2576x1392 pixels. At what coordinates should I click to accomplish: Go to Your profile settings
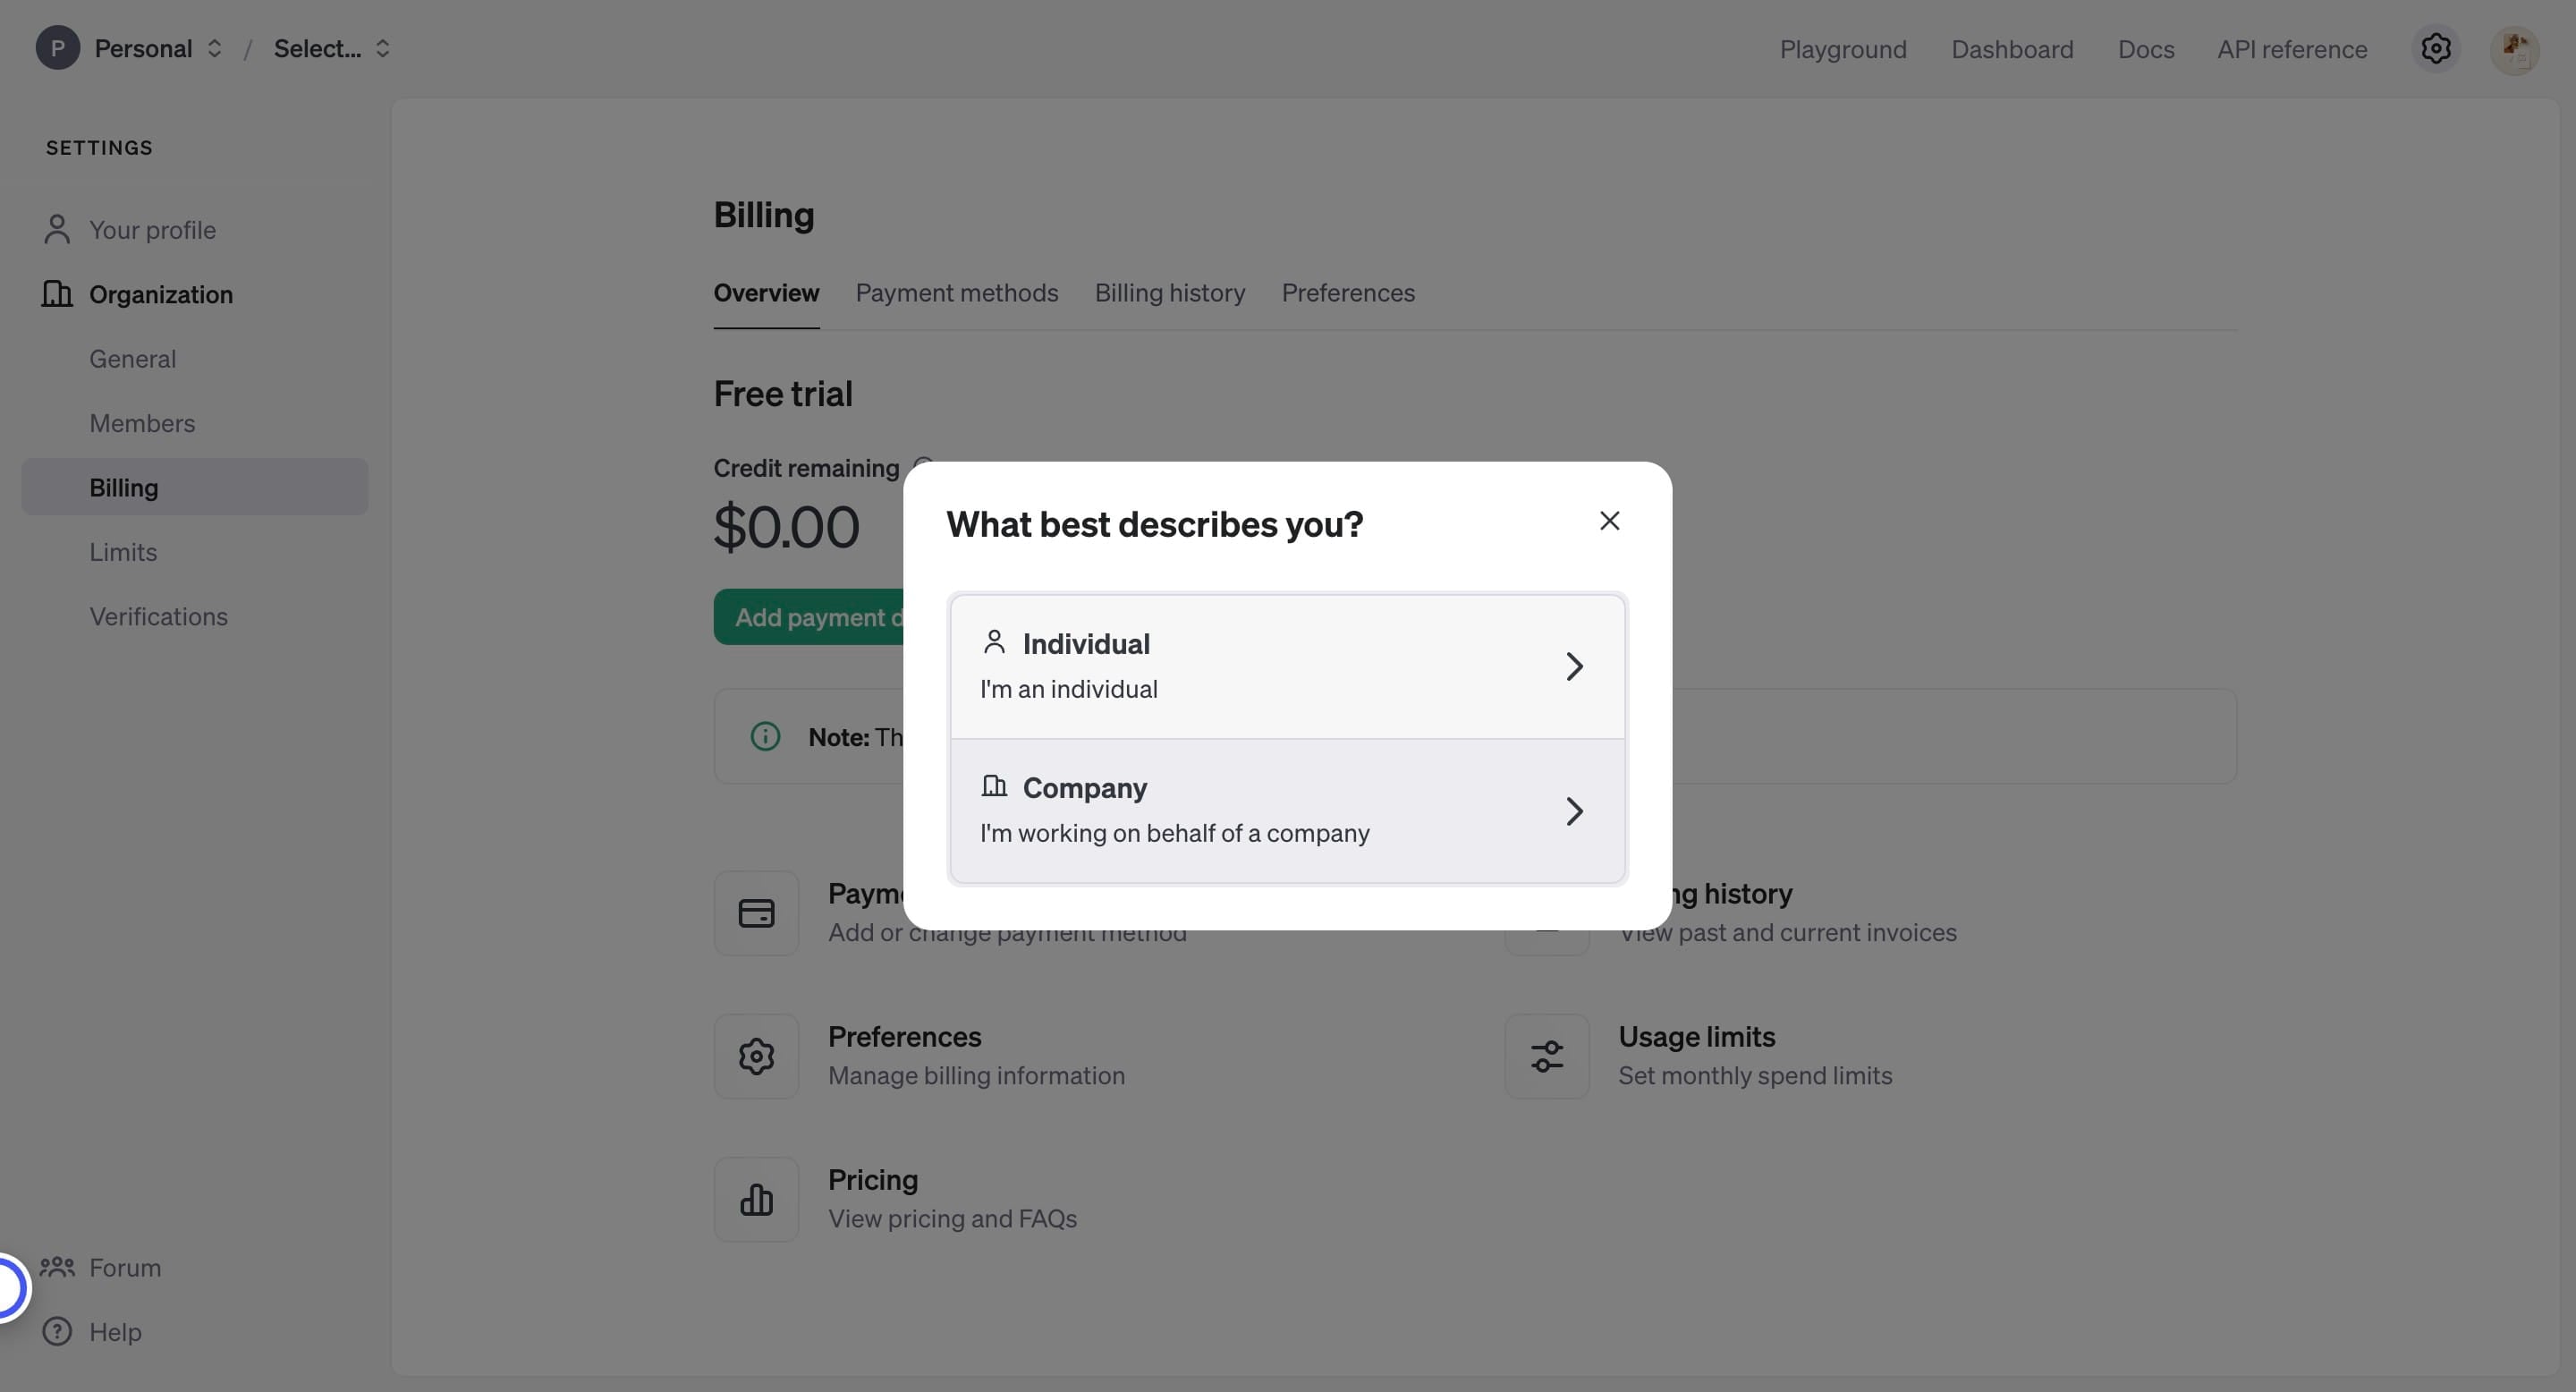152,230
